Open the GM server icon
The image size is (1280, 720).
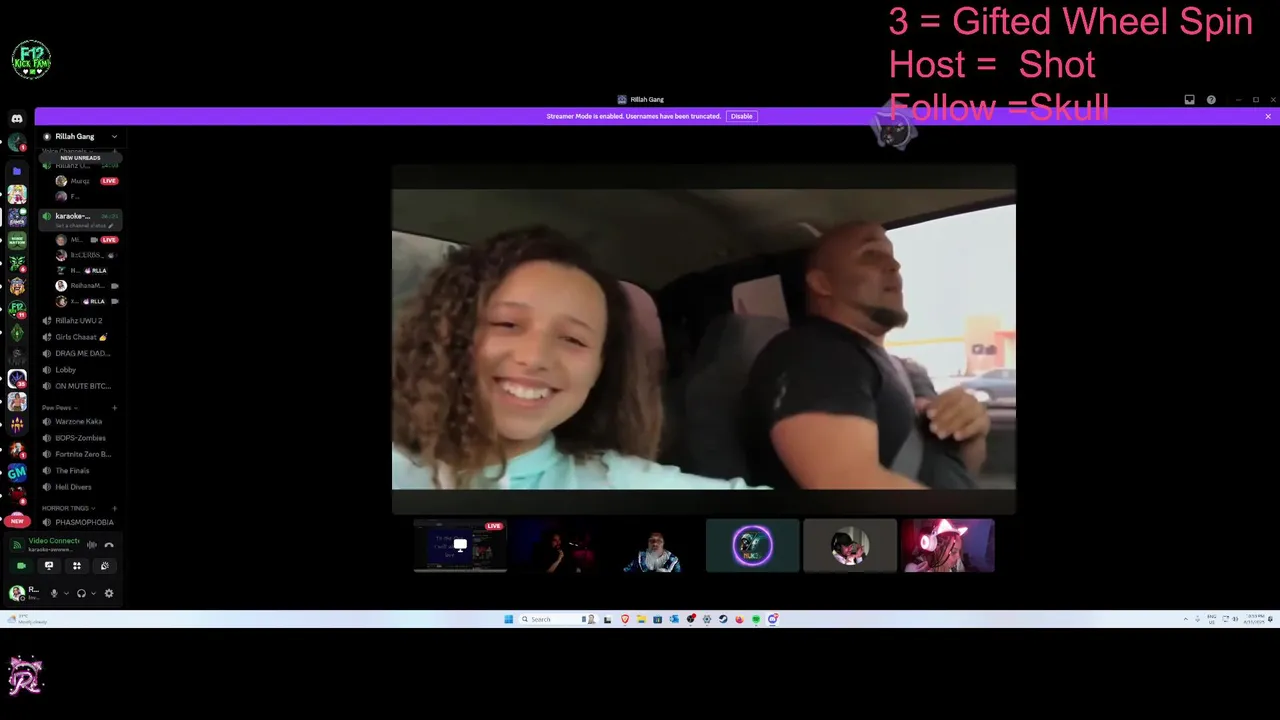[17, 472]
